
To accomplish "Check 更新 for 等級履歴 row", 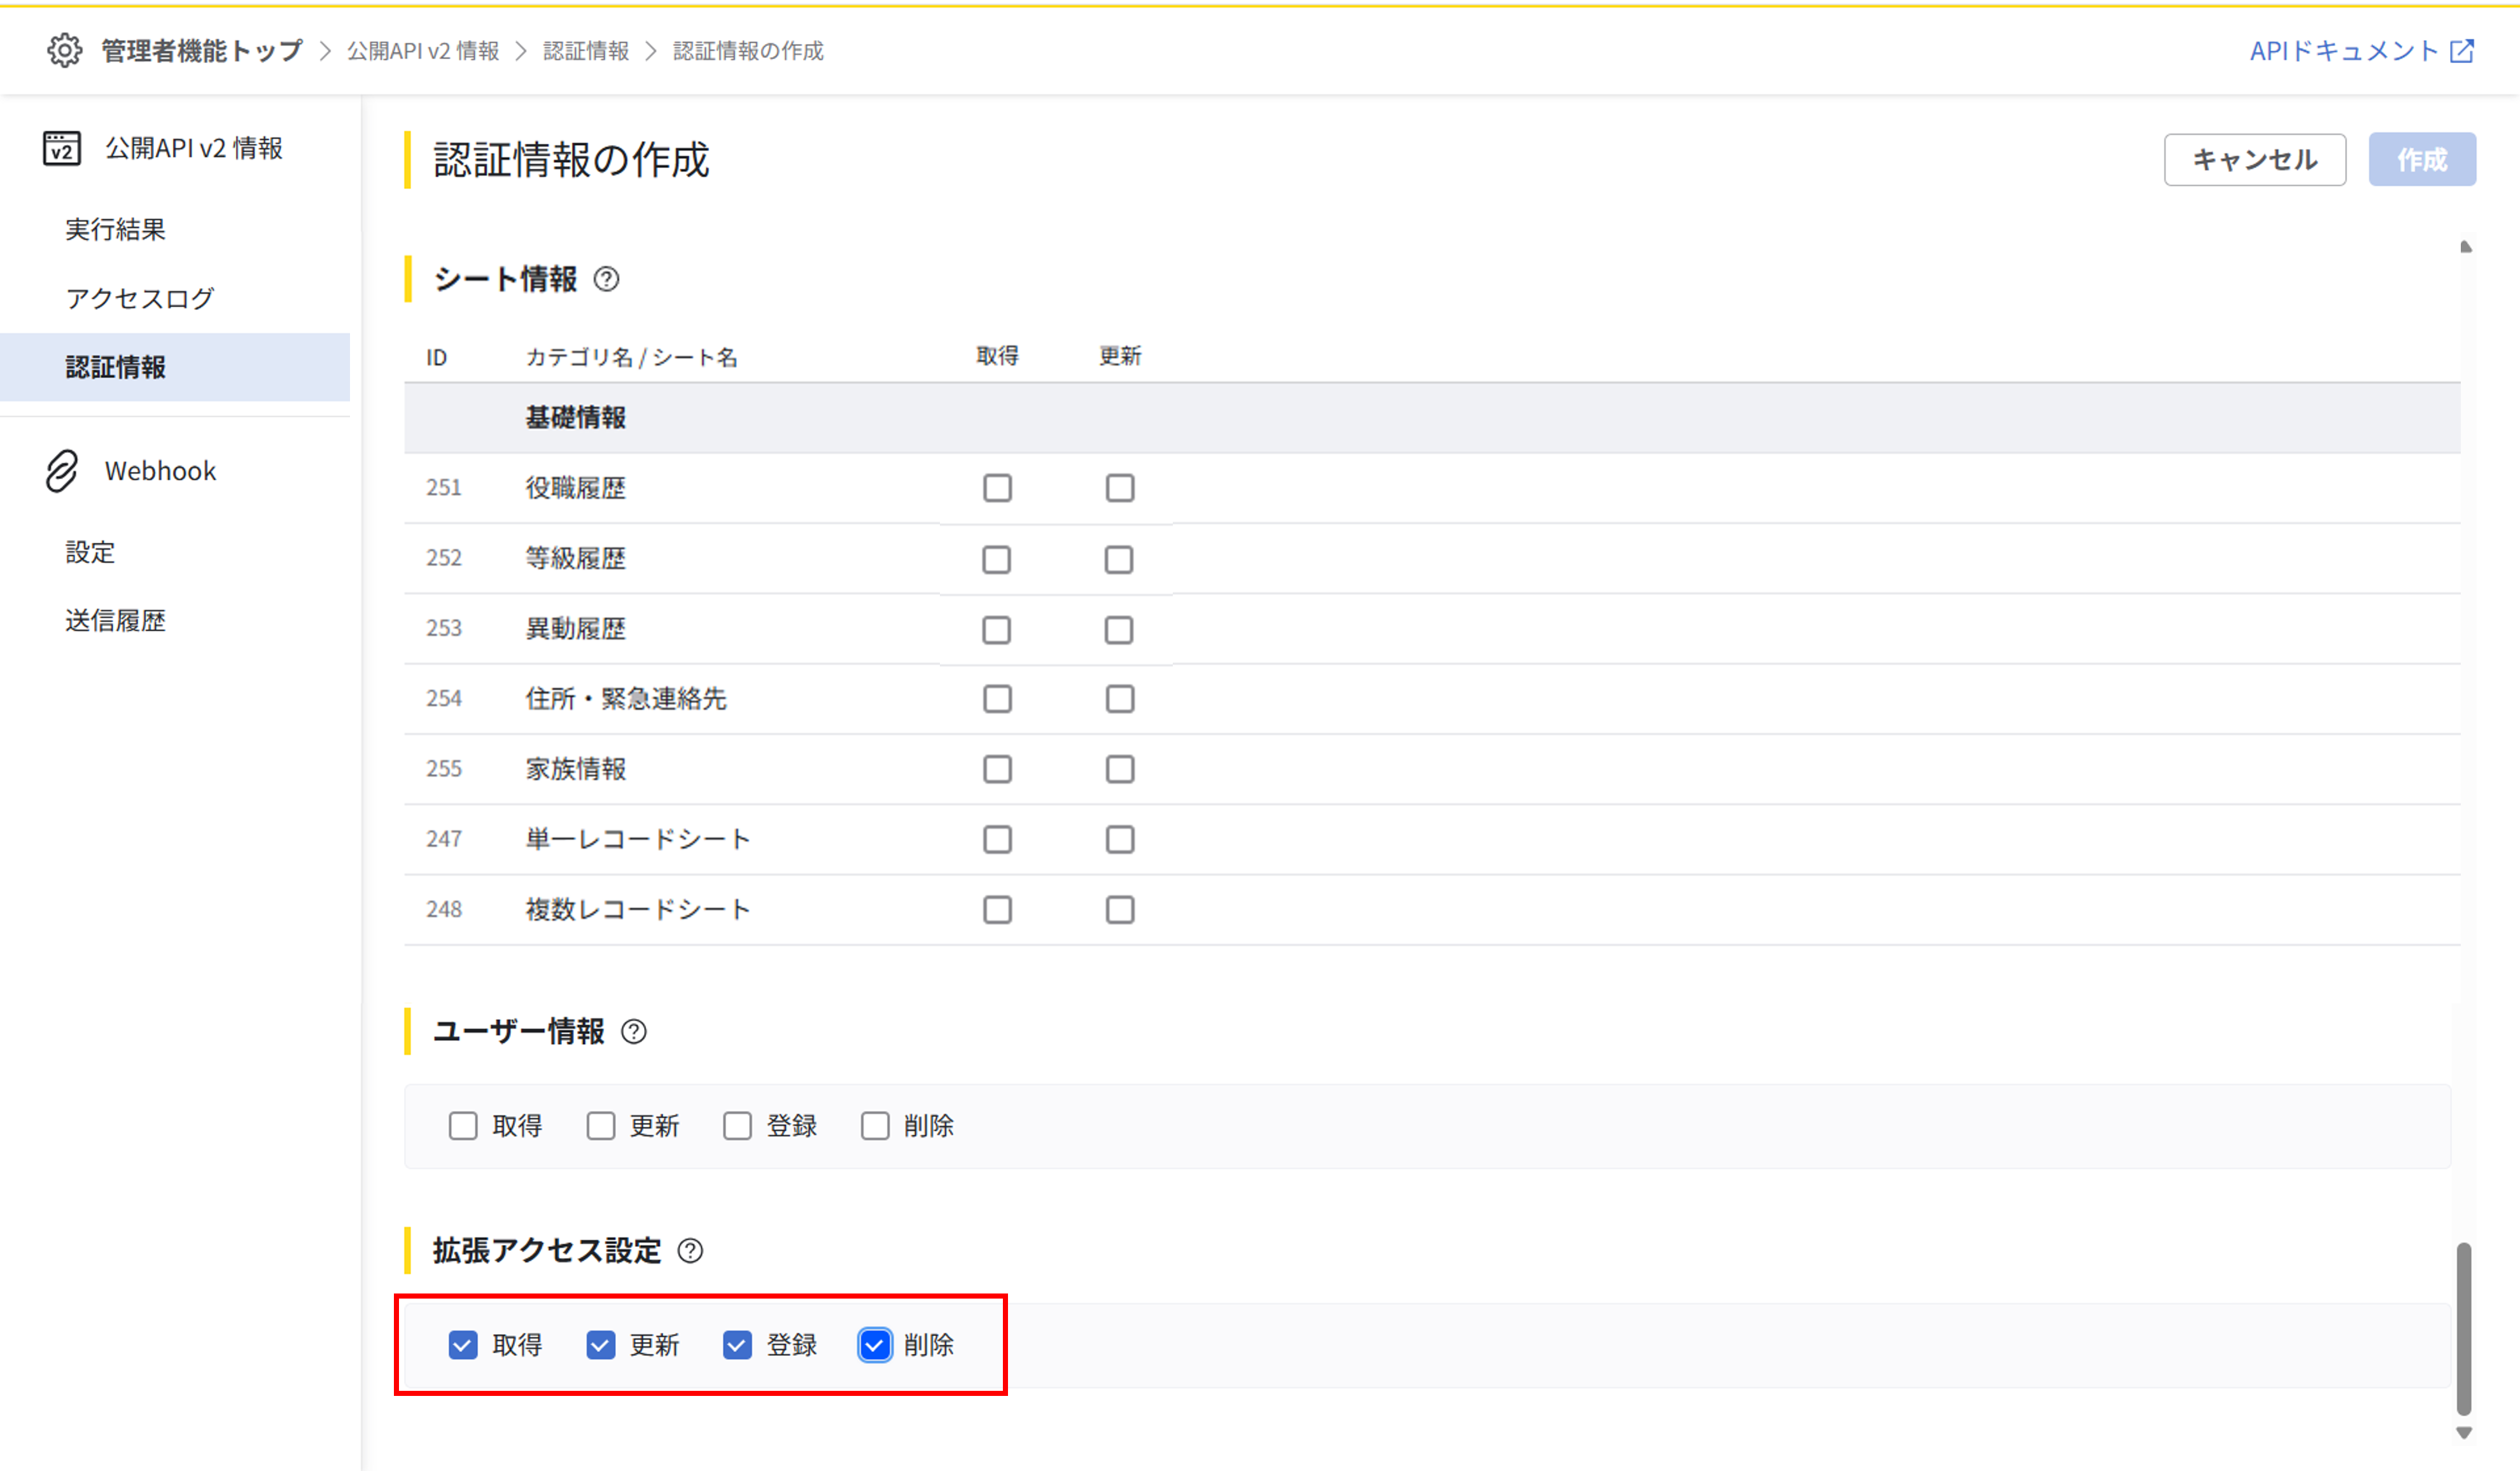I will click(x=1119, y=559).
